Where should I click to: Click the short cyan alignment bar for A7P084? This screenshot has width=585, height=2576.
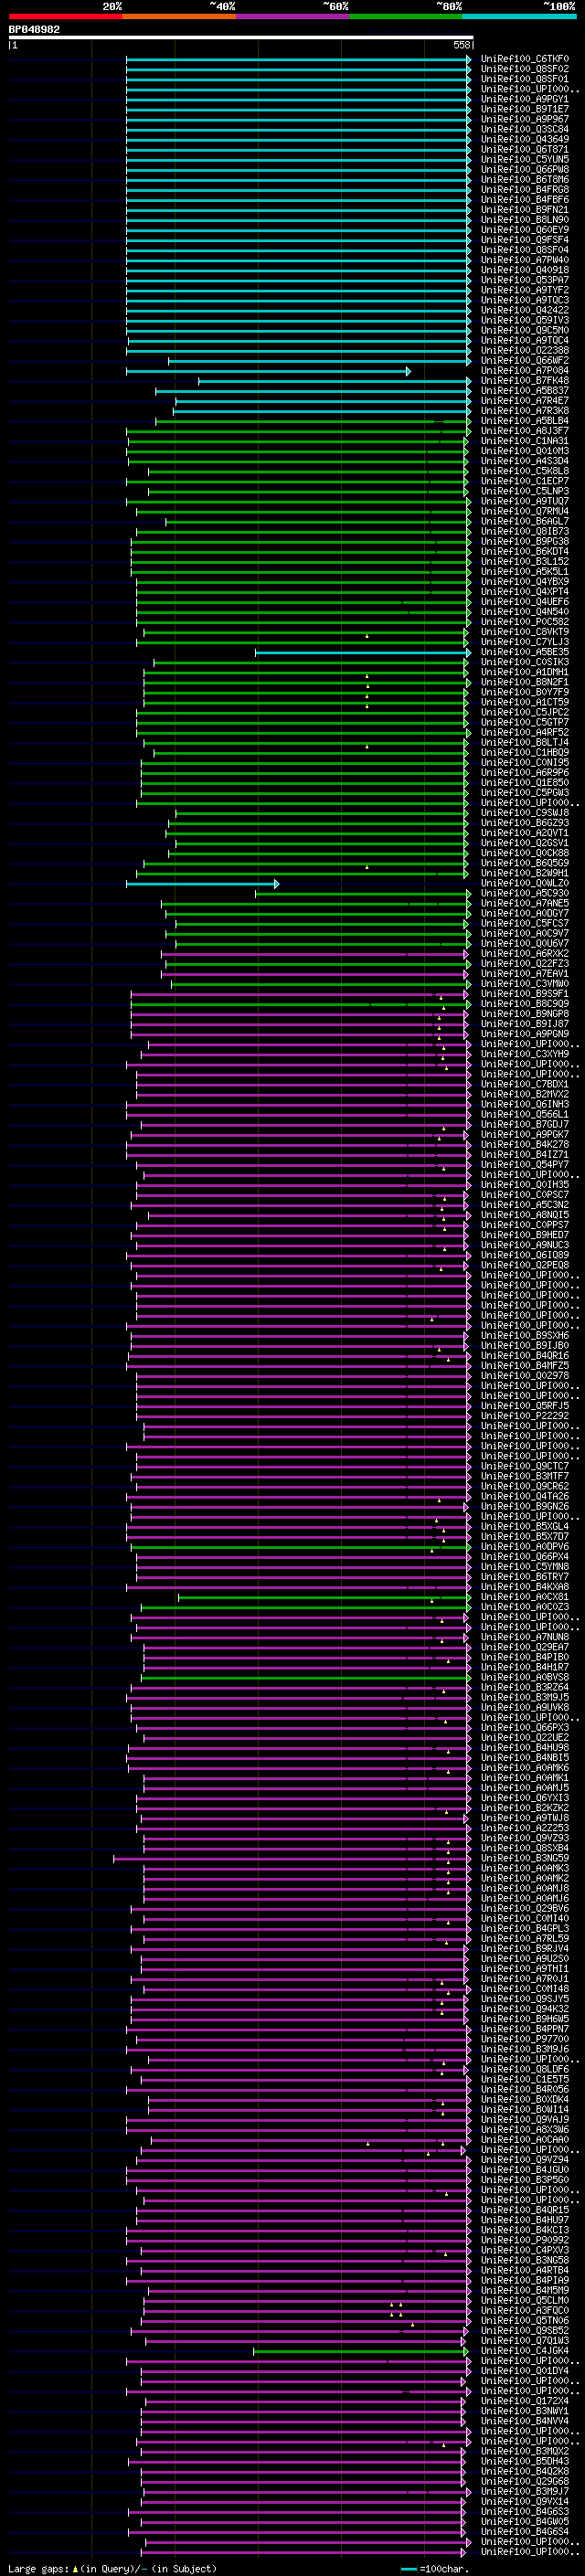tap(268, 371)
